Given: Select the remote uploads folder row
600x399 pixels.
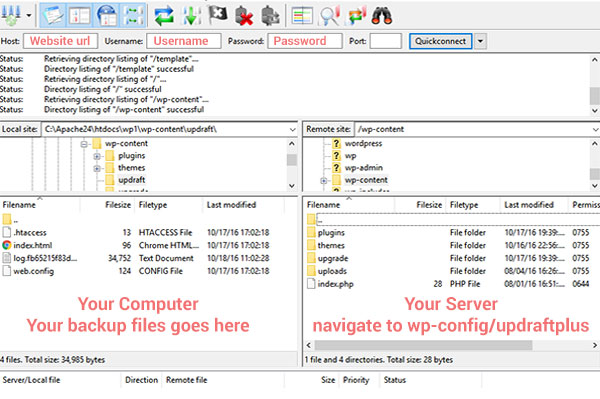Looking at the screenshot, I should click(452, 271).
